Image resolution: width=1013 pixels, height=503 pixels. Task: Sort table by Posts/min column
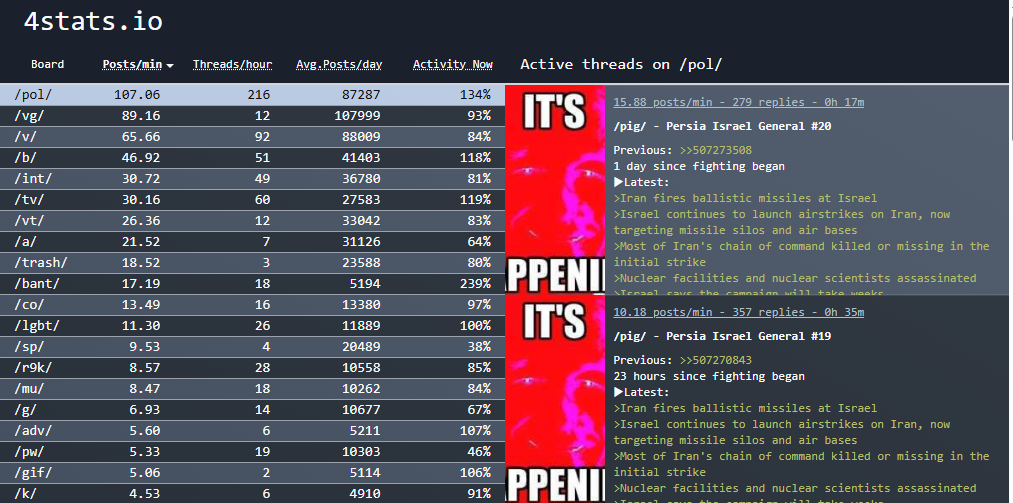click(x=132, y=64)
